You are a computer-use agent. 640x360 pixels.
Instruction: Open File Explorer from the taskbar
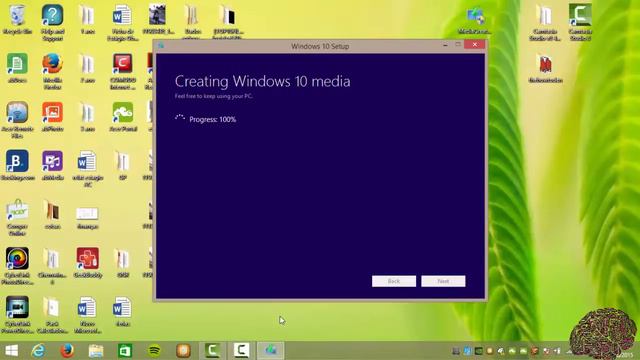[96, 351]
